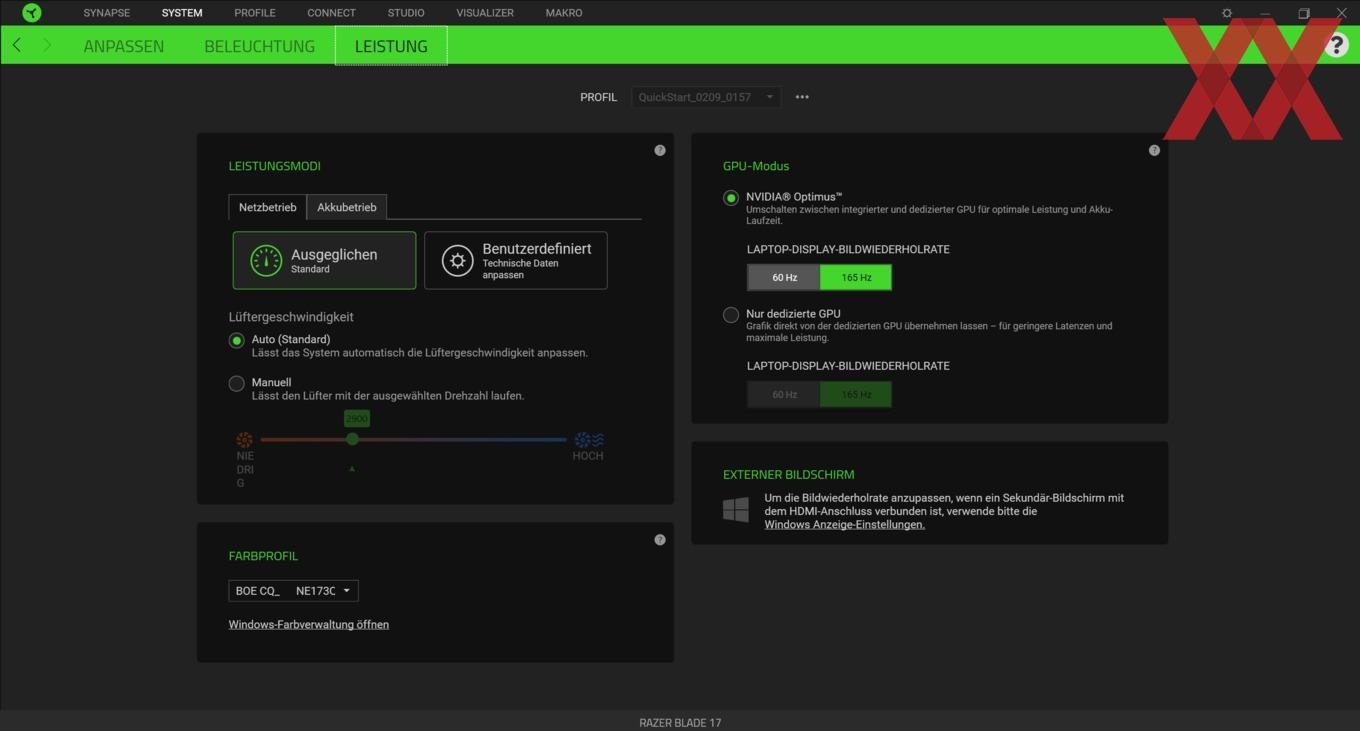Click the Lüftergeschwindigkeit heading
1360x731 pixels.
291,317
